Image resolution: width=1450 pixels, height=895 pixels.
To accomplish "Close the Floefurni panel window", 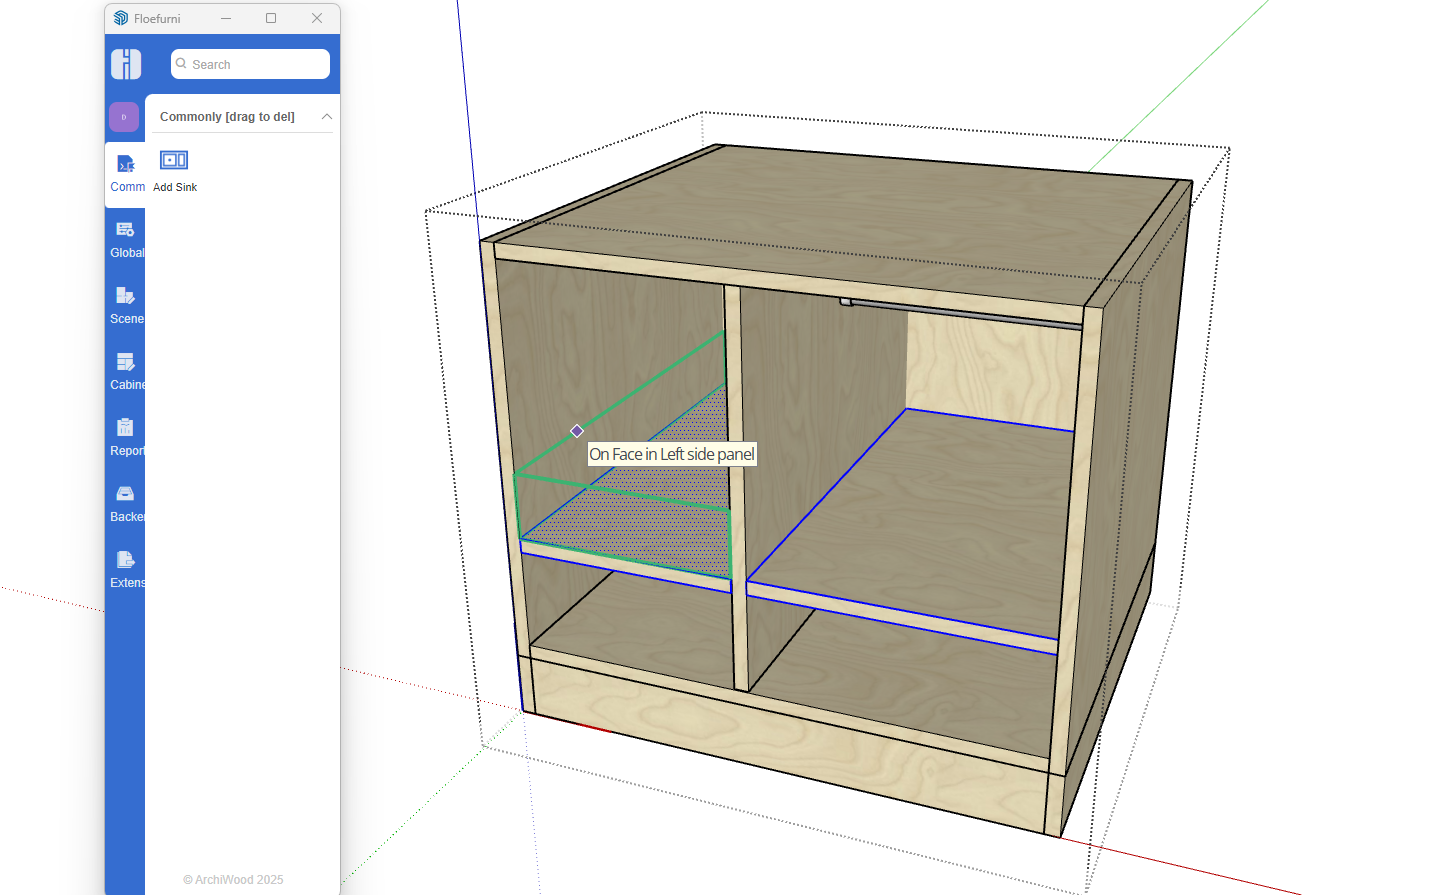I will coord(317,18).
